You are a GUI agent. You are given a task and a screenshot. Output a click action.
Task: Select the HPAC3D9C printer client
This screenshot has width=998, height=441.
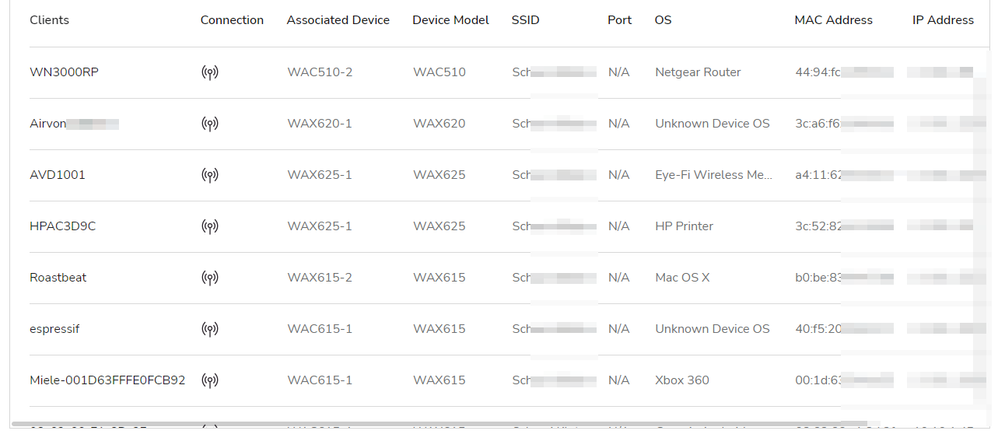click(x=63, y=226)
